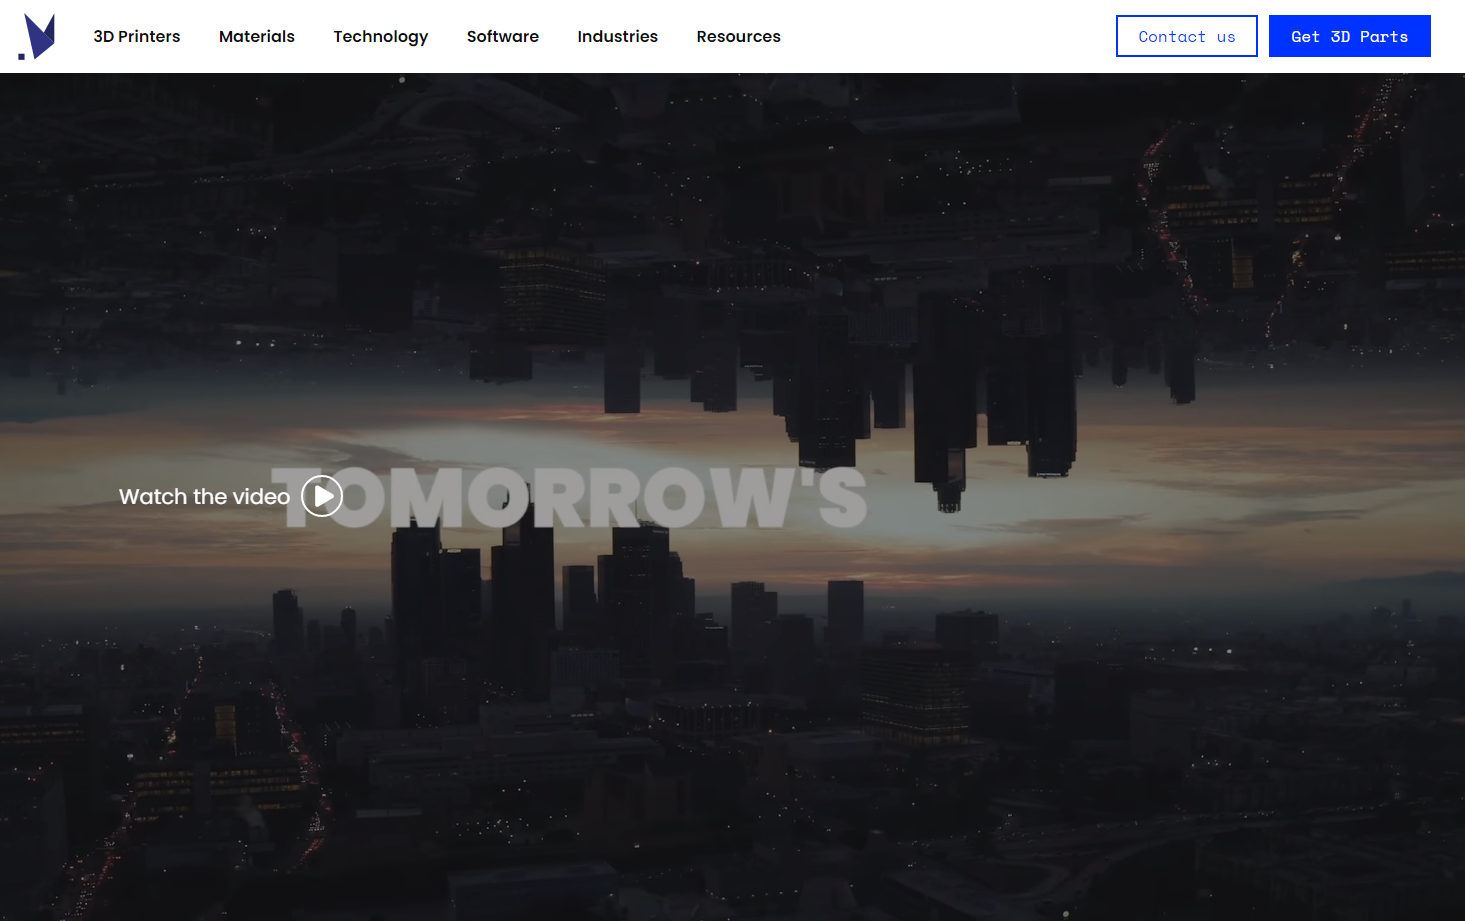
Task: Click the Resources label beside Industries
Action: point(738,37)
